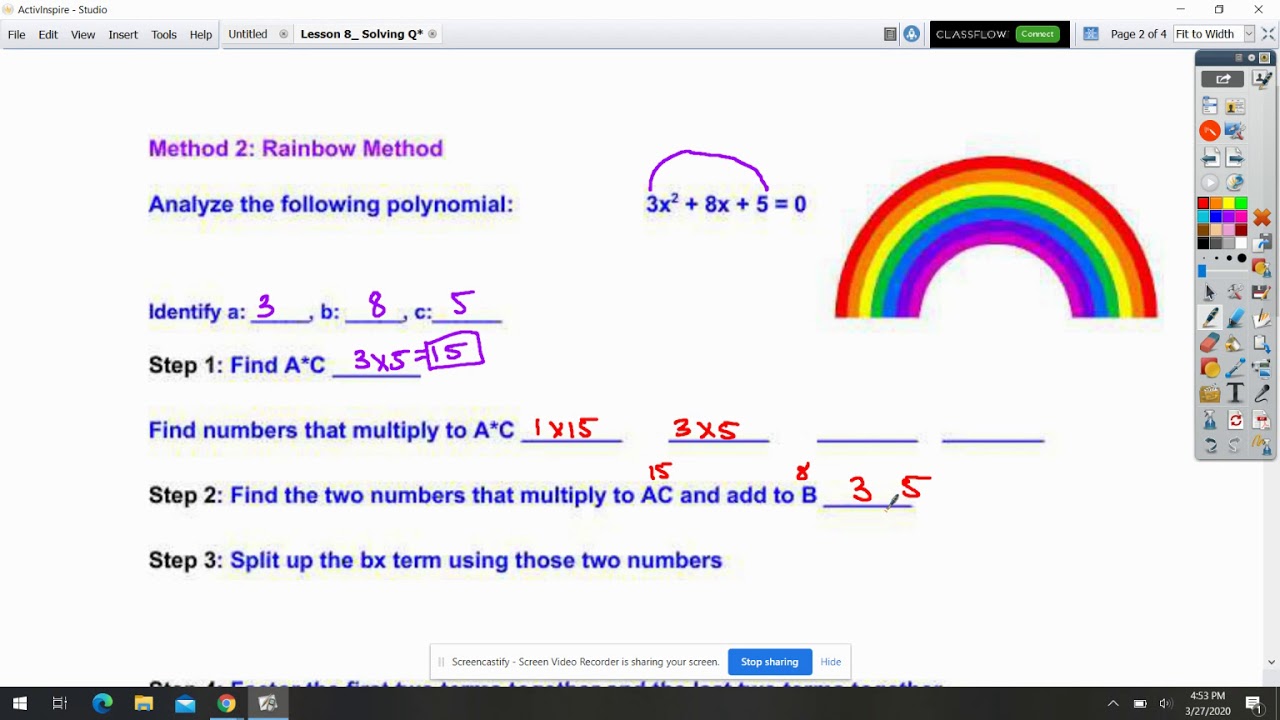Open the Edit menu

pyautogui.click(x=48, y=34)
